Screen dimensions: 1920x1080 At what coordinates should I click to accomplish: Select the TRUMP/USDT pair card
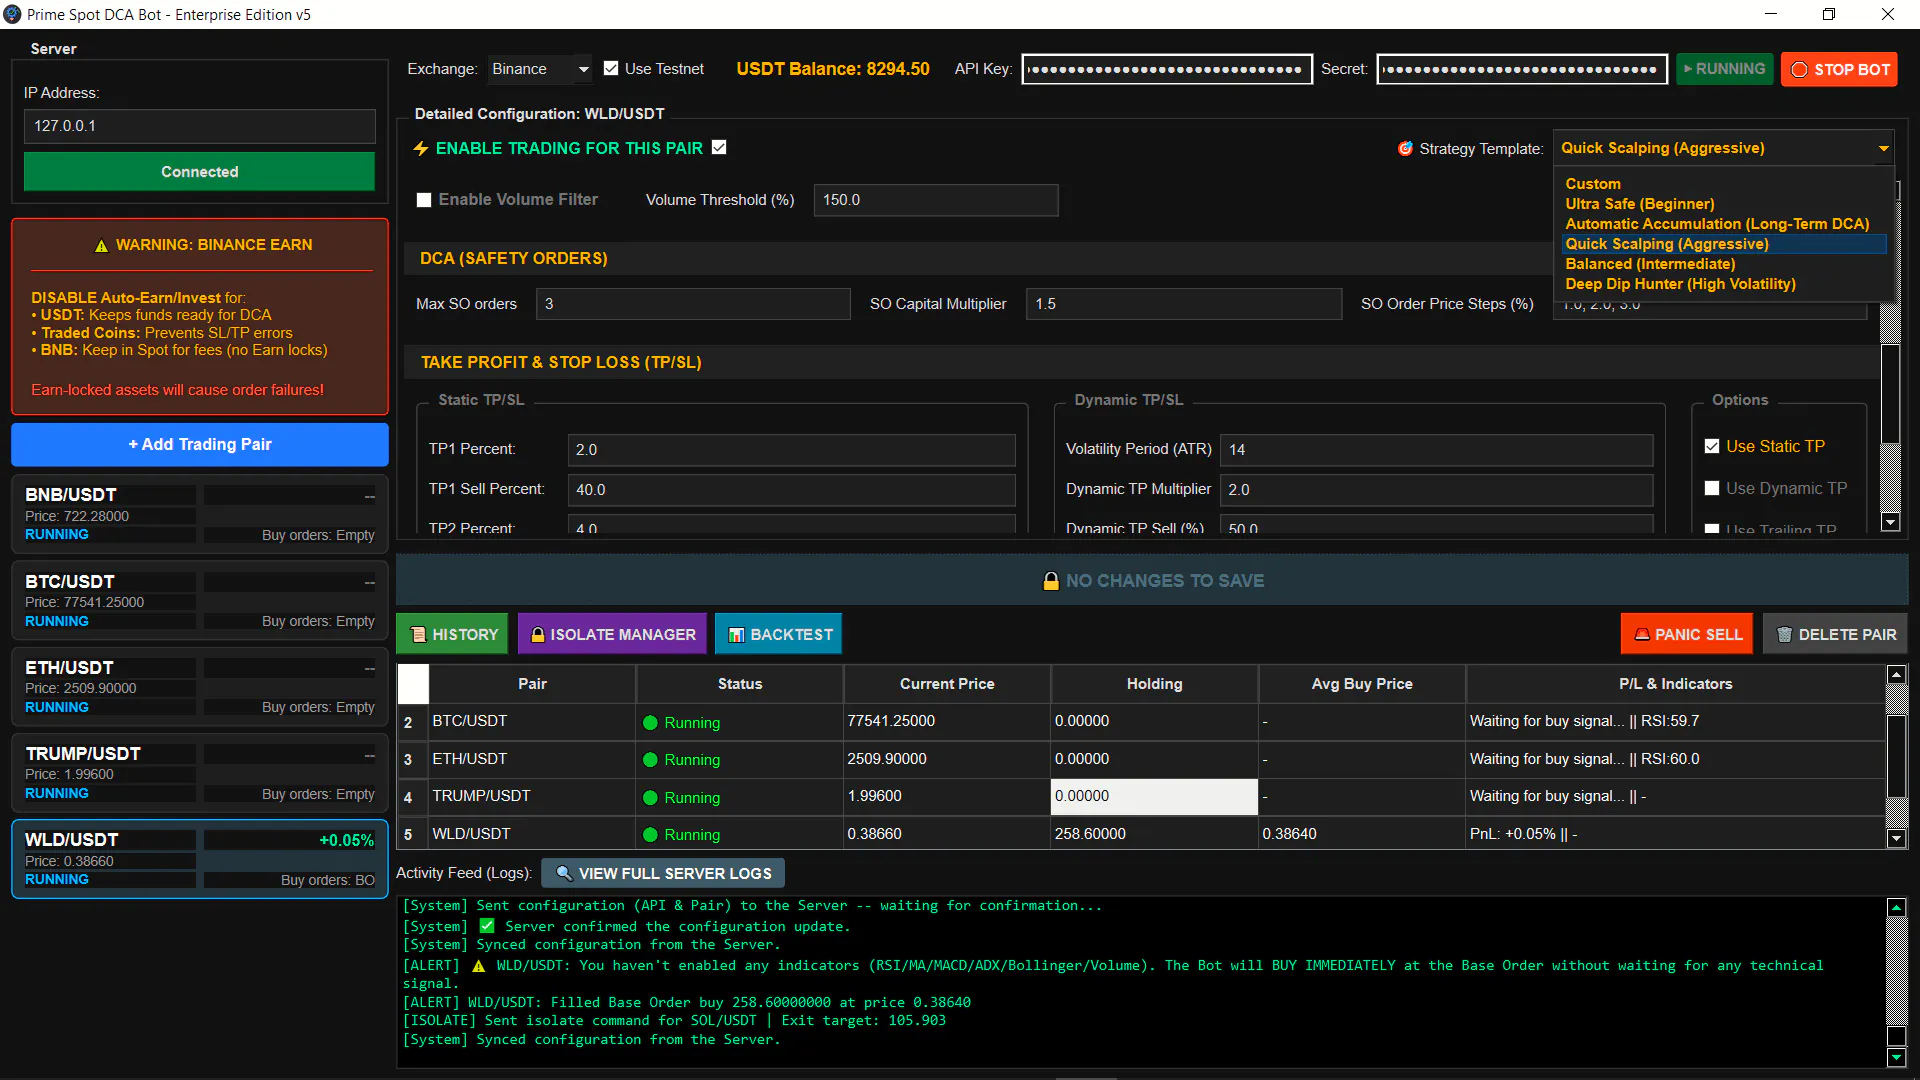point(200,773)
